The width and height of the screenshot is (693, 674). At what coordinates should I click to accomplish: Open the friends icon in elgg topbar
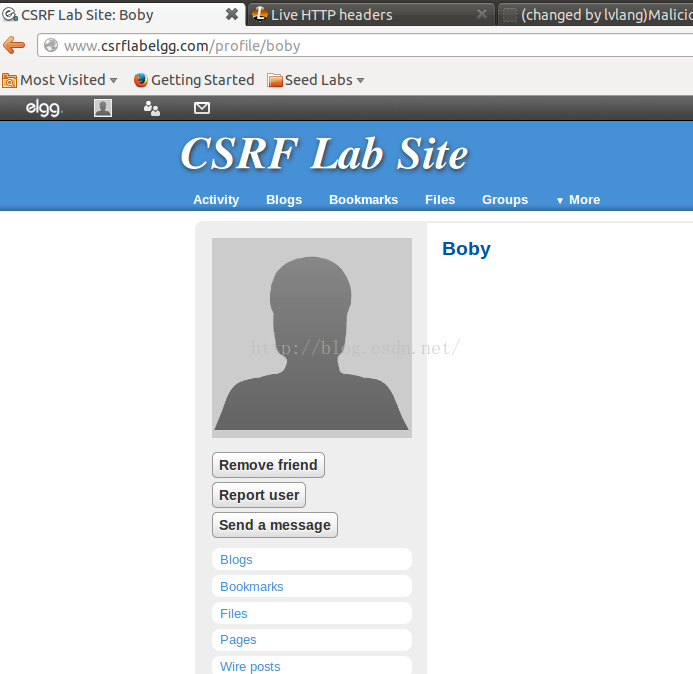tap(152, 108)
